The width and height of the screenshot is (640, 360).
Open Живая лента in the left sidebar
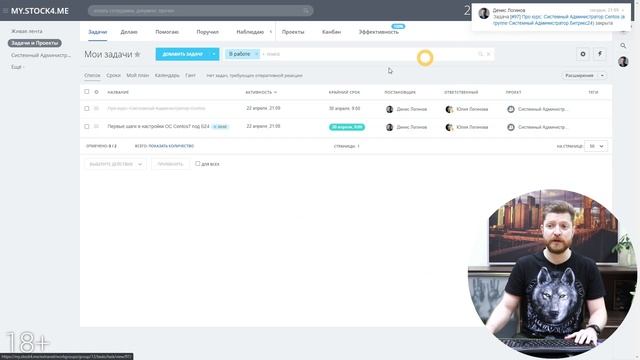point(27,31)
